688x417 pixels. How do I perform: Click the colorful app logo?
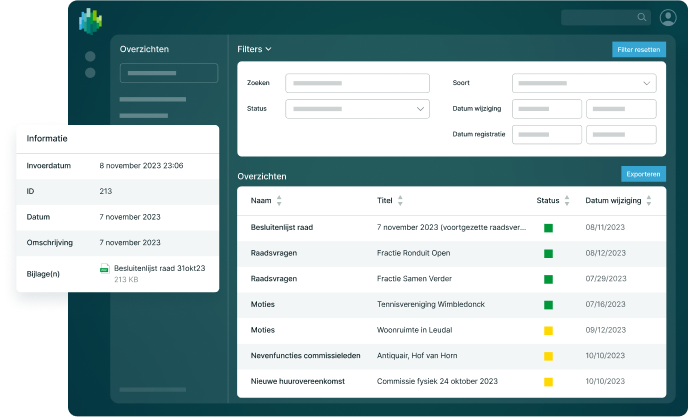coord(90,21)
